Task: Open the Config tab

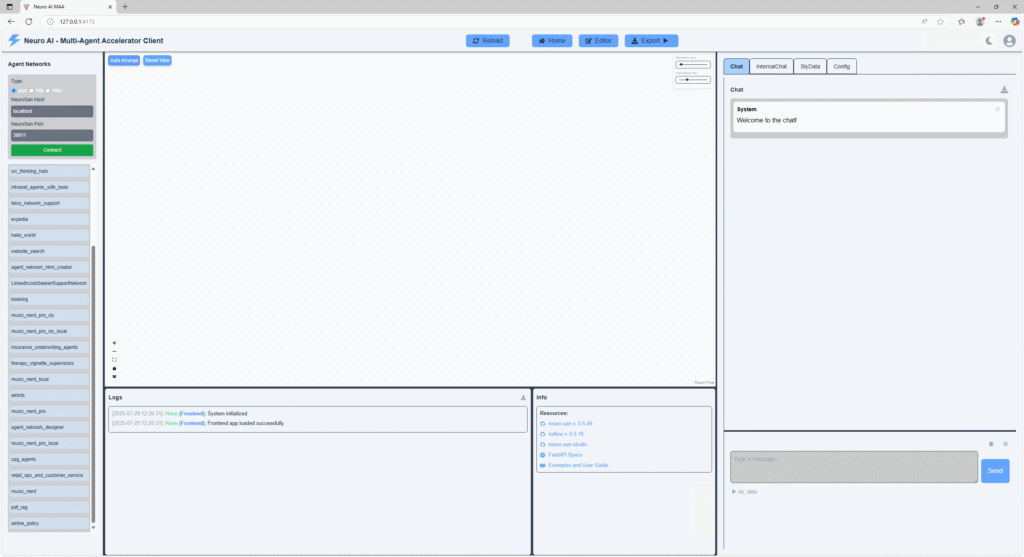Action: (x=841, y=66)
